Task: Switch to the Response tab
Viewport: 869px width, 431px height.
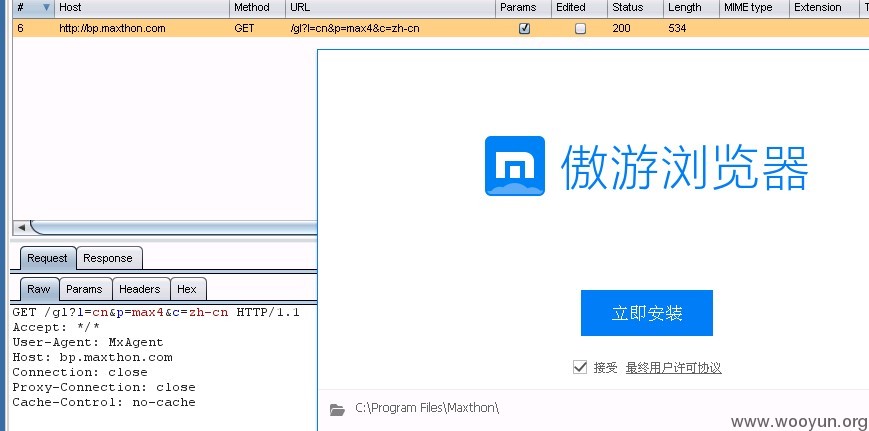Action: click(108, 258)
